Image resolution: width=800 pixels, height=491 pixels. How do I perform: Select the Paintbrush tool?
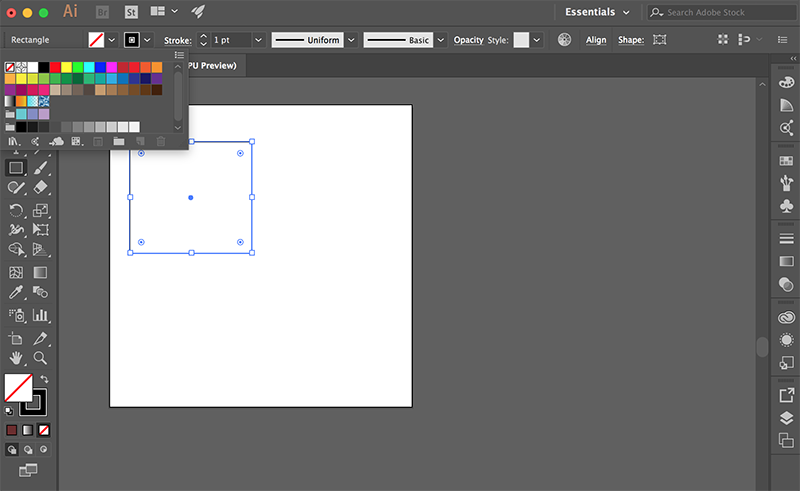click(x=41, y=168)
